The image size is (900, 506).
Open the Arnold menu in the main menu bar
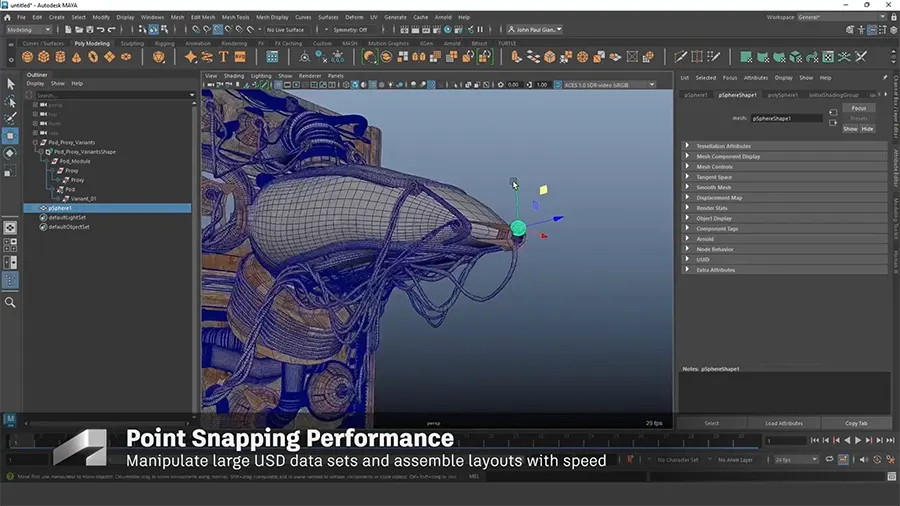coord(443,17)
